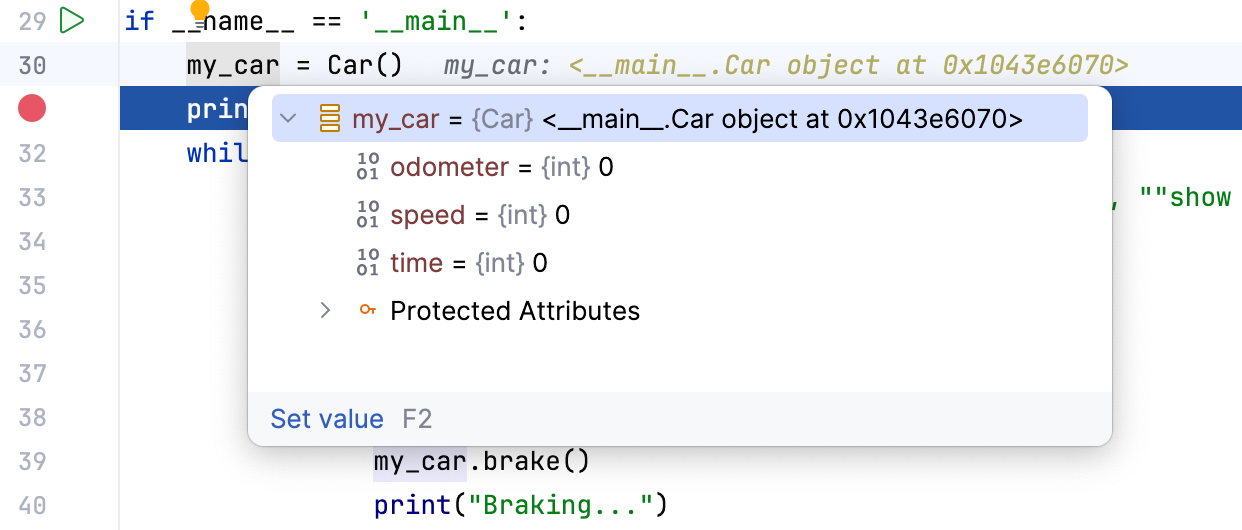Click the yellow intention lightbulb icon

pyautogui.click(x=200, y=11)
